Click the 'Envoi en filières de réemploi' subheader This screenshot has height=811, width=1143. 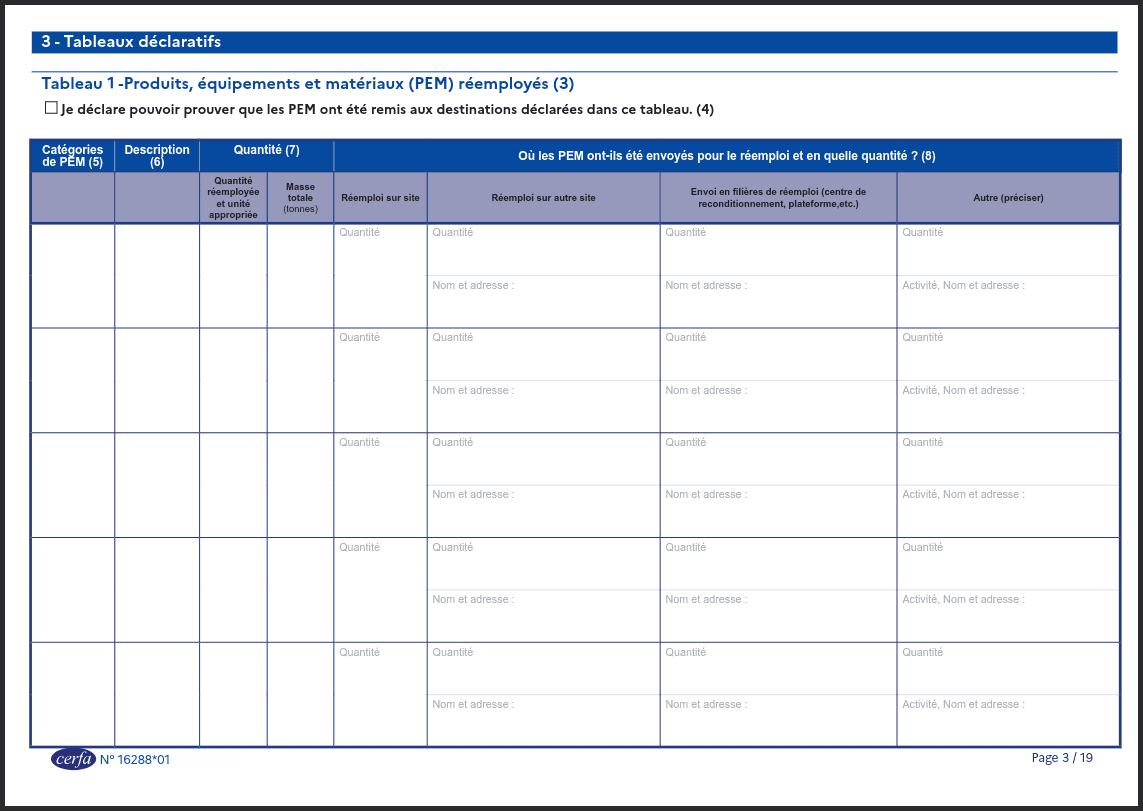pyautogui.click(x=779, y=197)
